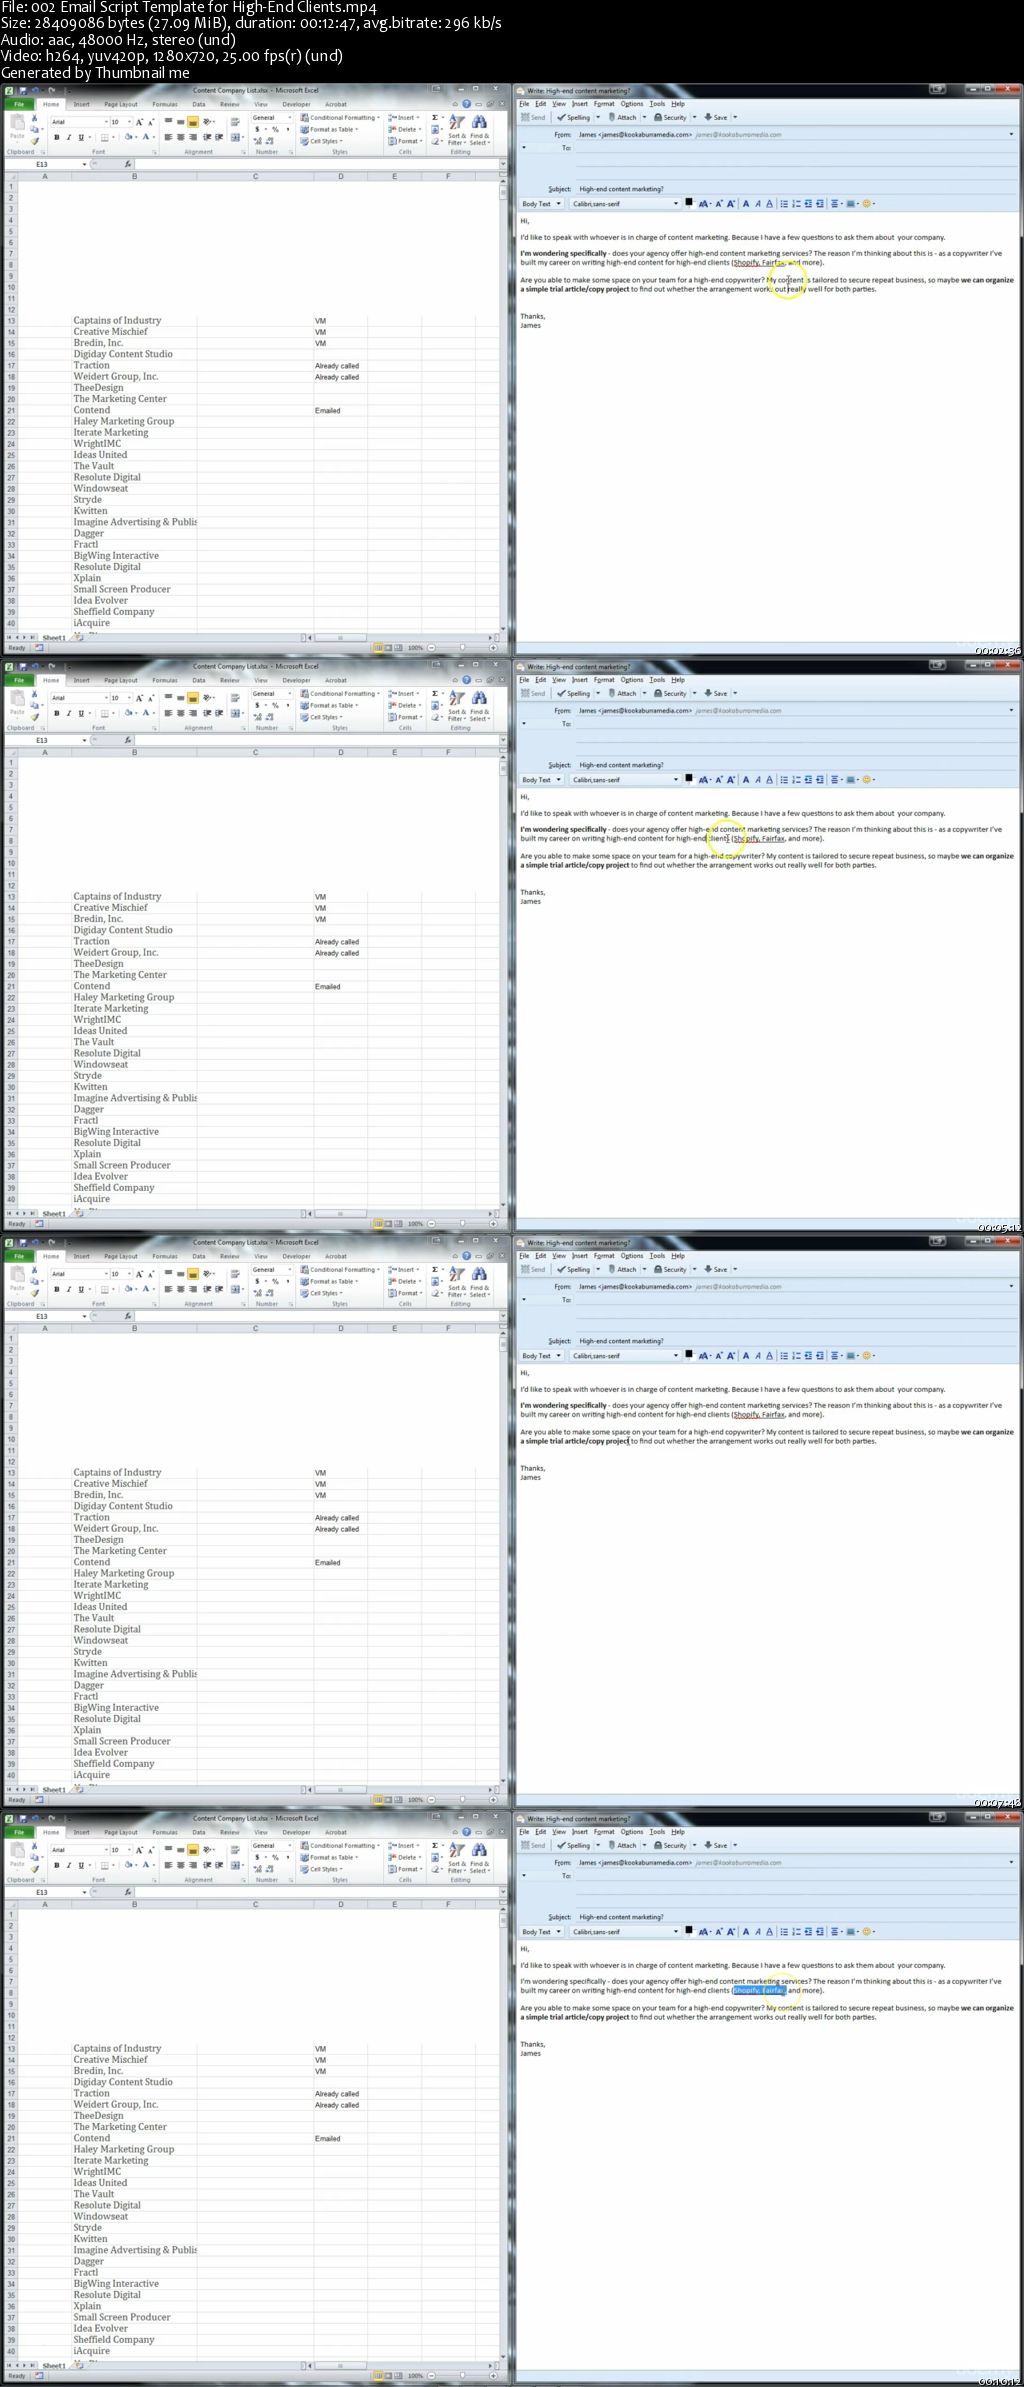Open email Options menu in first frame
Image resolution: width=1024 pixels, height=2387 pixels.
coord(631,104)
